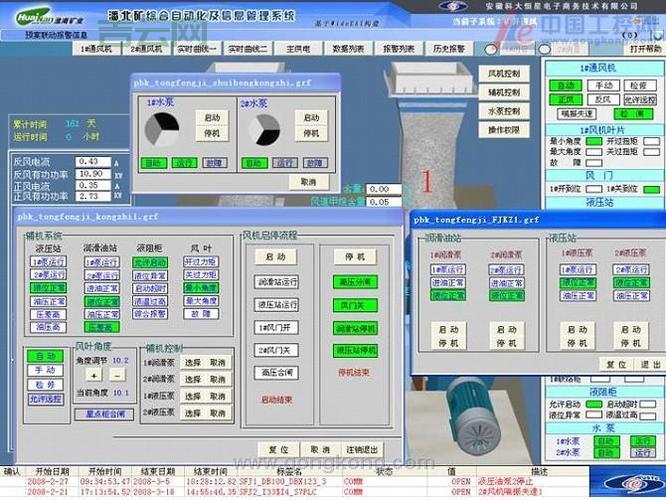Click the 反风电流 value field
The width and height of the screenshot is (666, 500).
92,161
